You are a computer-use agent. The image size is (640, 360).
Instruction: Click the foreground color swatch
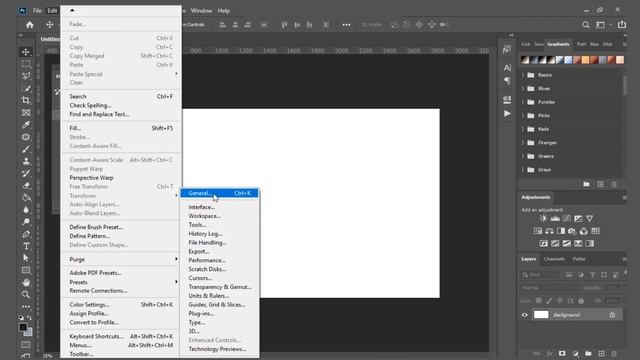pos(23,327)
